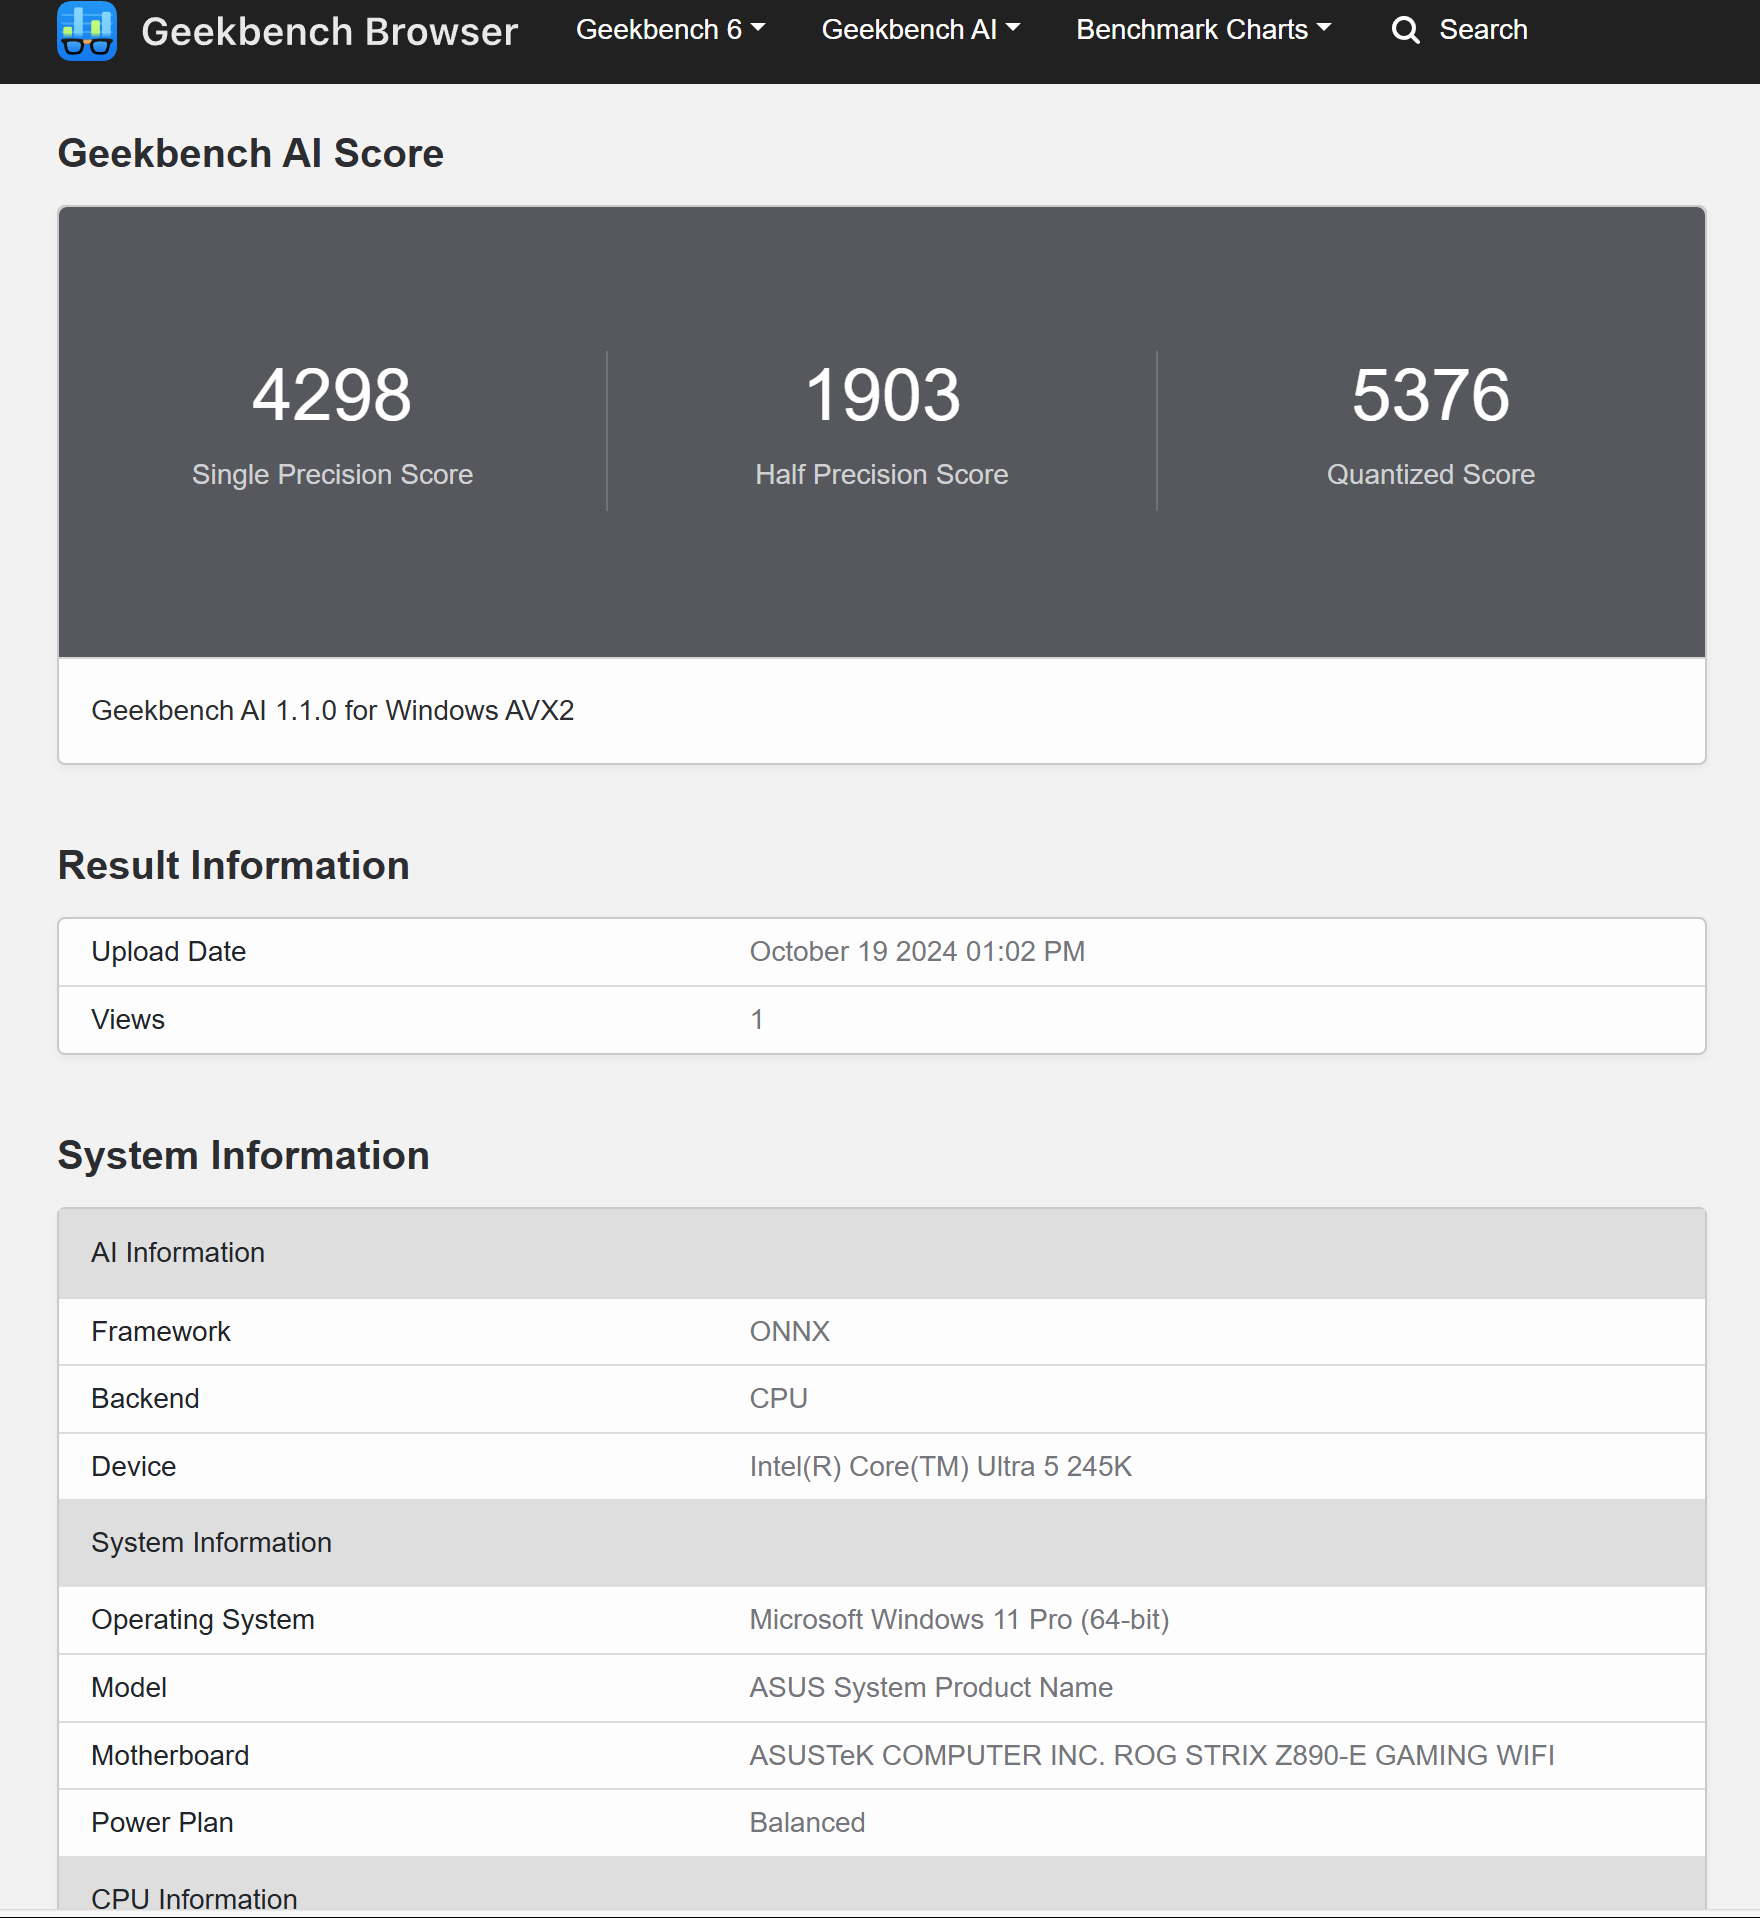
Task: Select the Intel Core Ultra 5 245K value
Action: coord(941,1466)
